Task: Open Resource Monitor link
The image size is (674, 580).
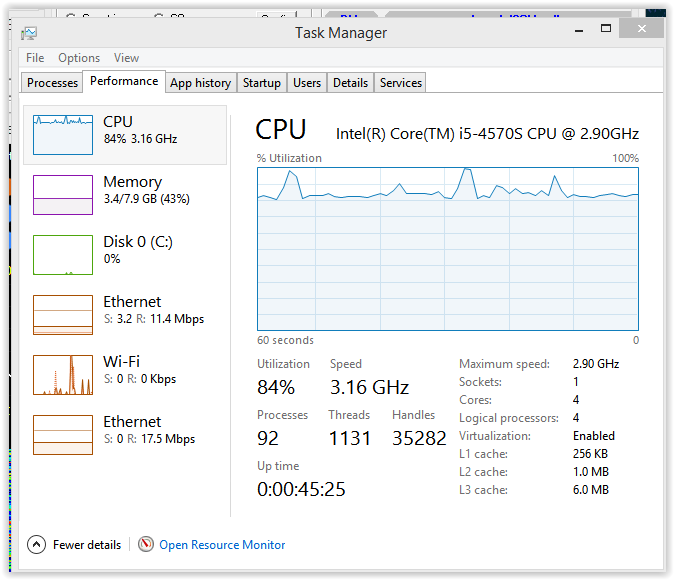Action: 222,545
